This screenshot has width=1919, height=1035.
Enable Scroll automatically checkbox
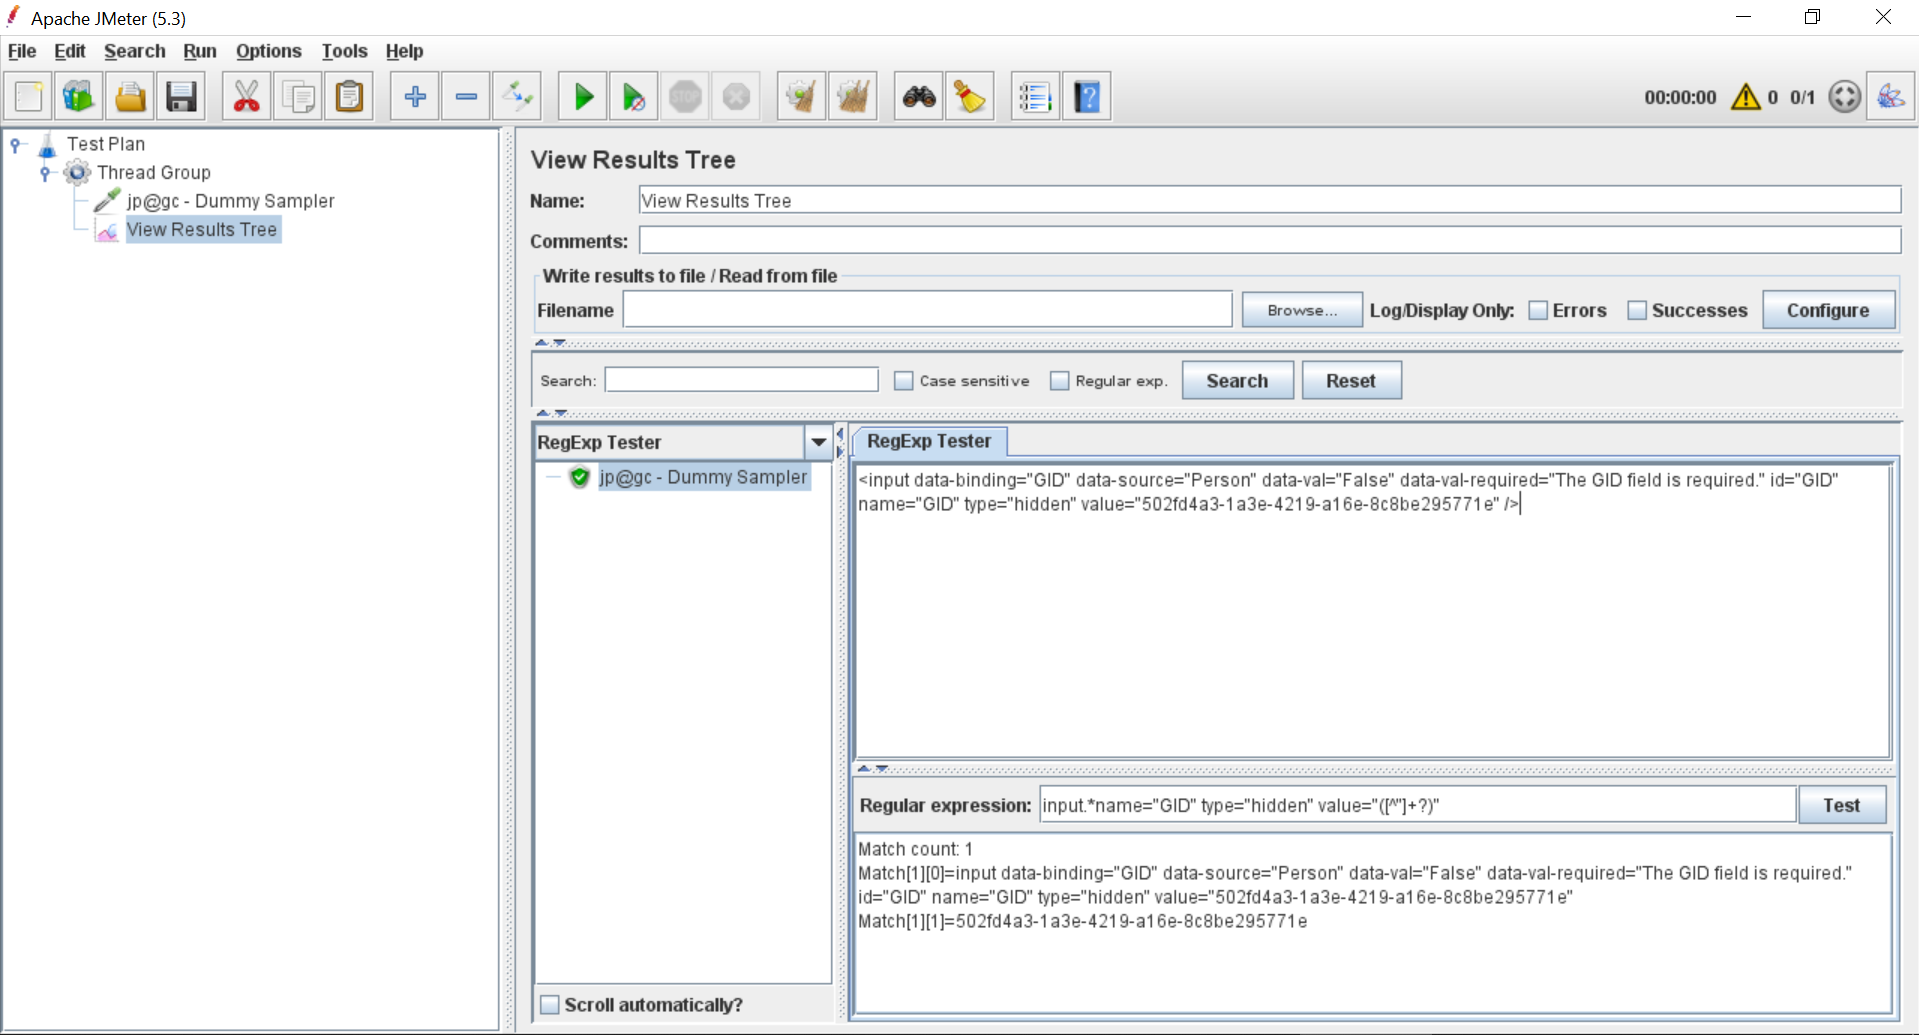550,1004
